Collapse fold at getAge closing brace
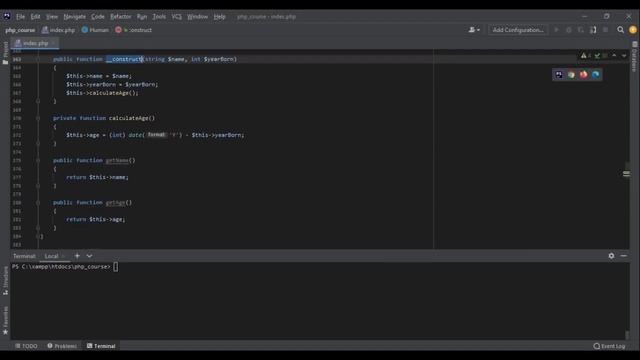The image size is (640, 360). 38,228
